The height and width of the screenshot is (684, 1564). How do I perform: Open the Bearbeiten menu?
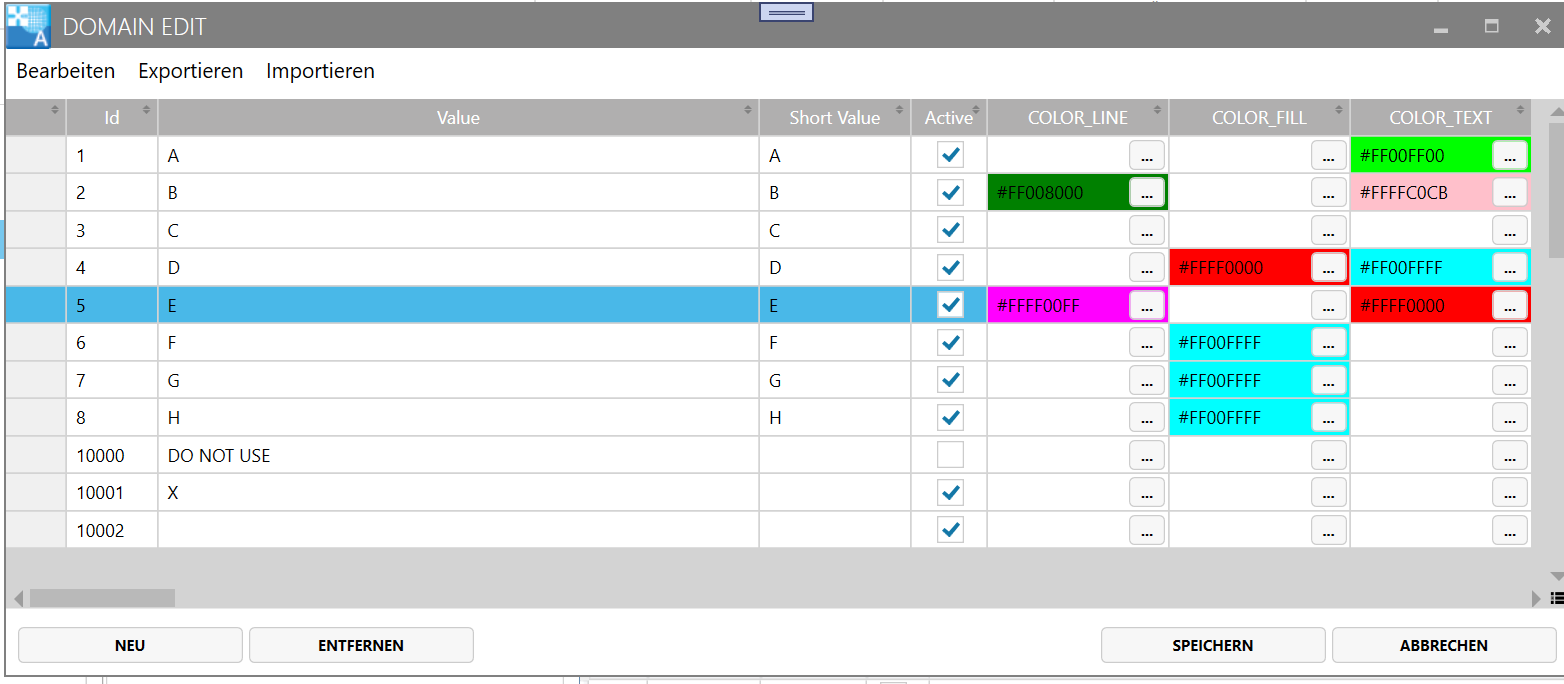66,71
